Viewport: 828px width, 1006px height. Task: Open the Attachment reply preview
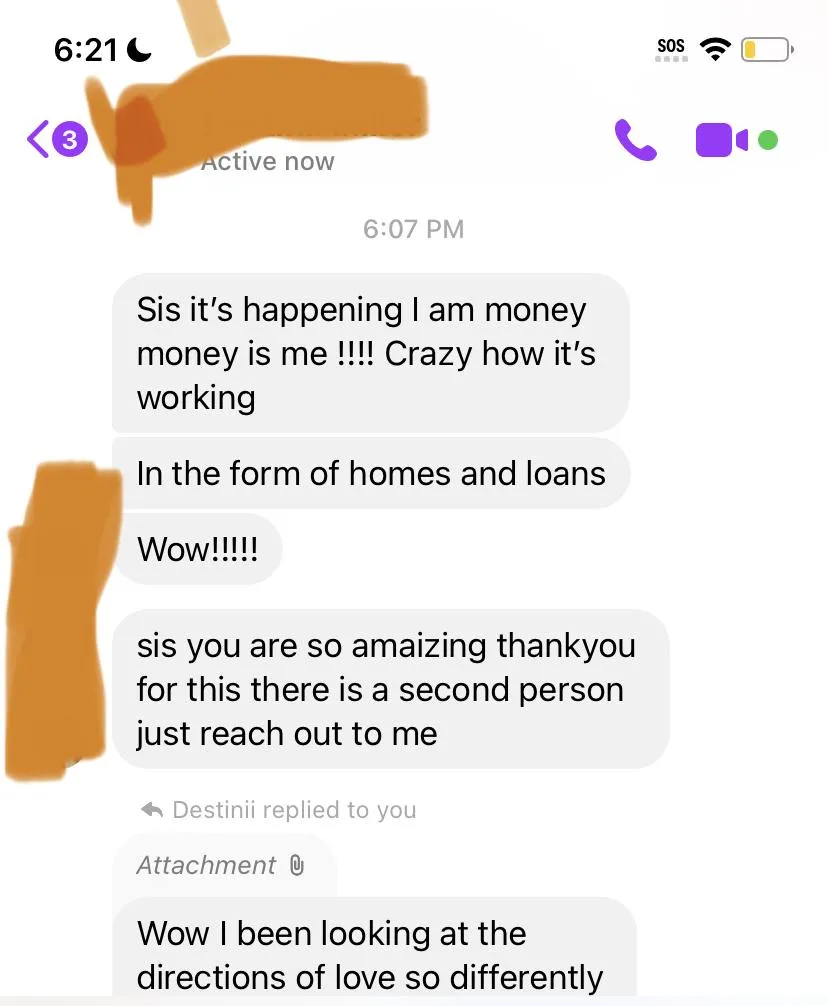224,865
